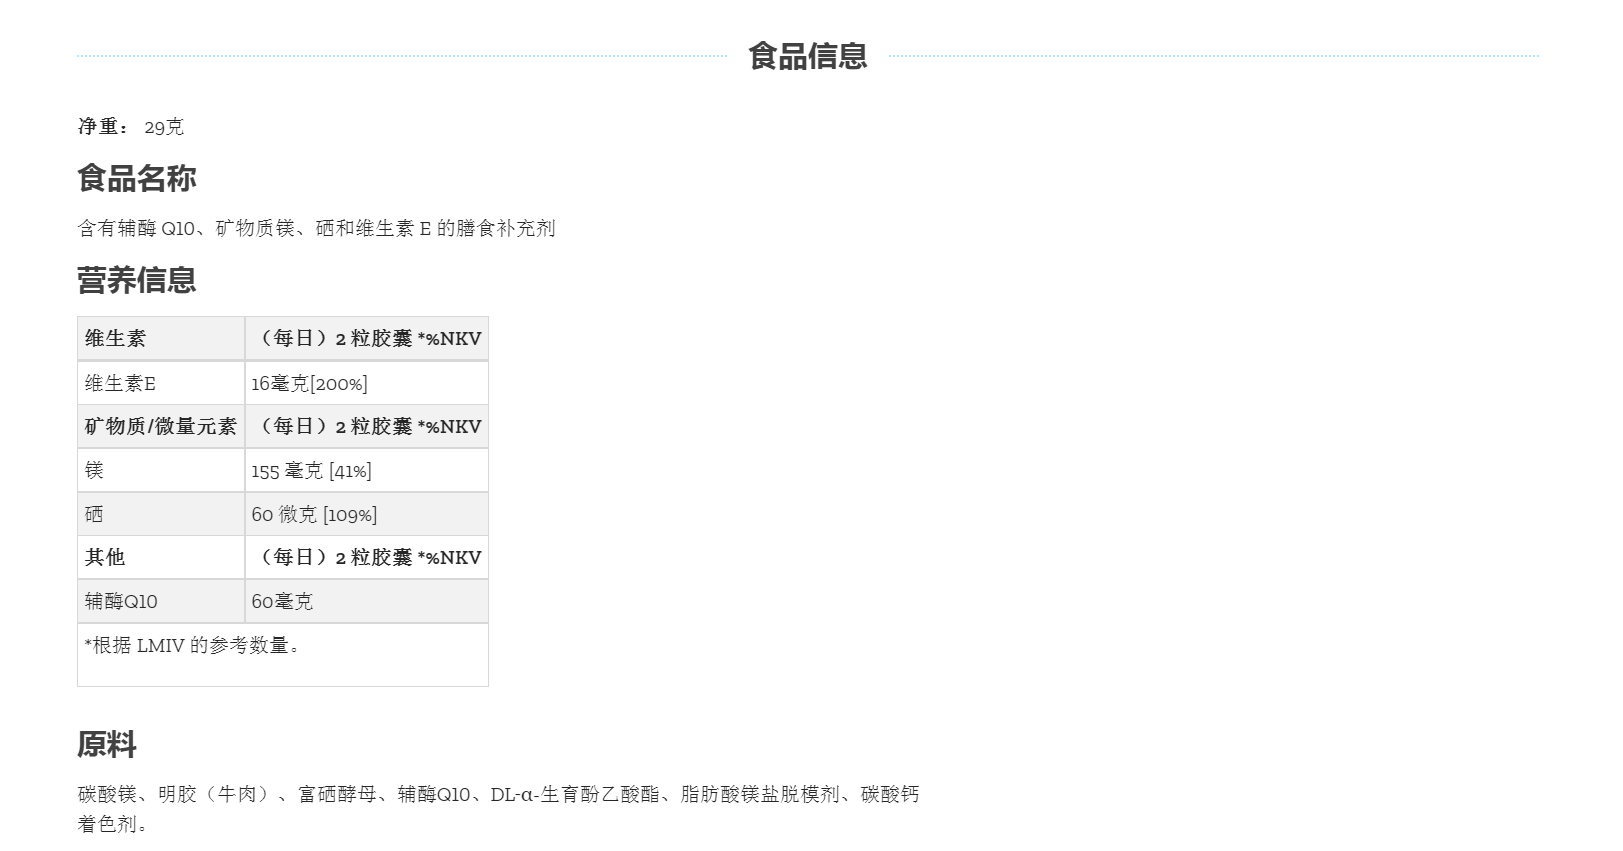Click the LMIV reference footnote
The image size is (1623, 851).
click(x=193, y=646)
